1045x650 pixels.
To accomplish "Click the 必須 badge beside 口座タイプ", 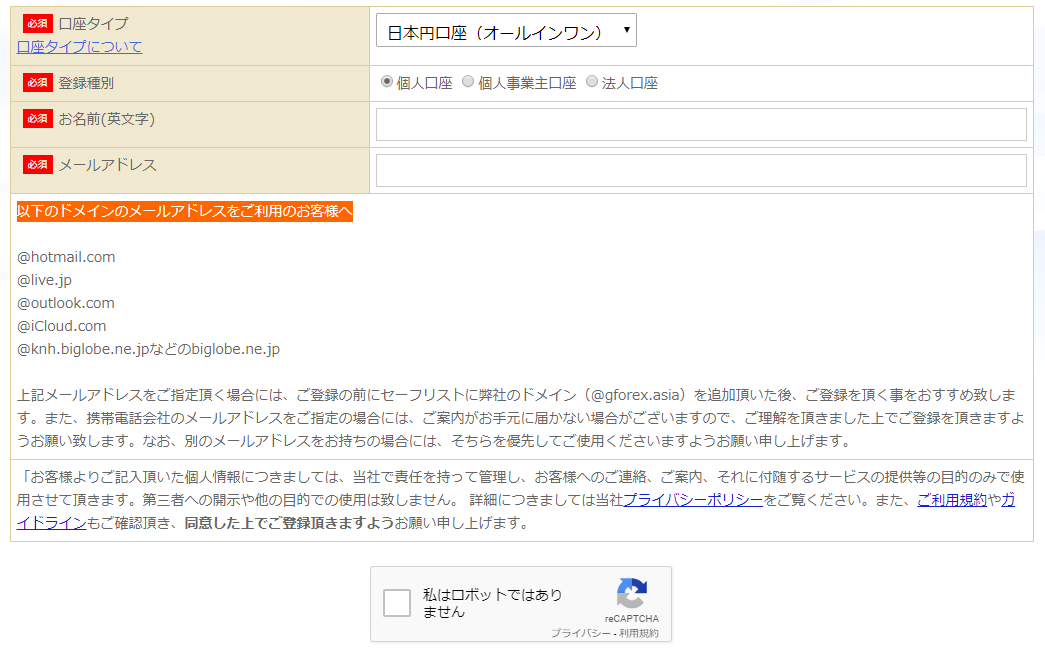I will click(36, 22).
